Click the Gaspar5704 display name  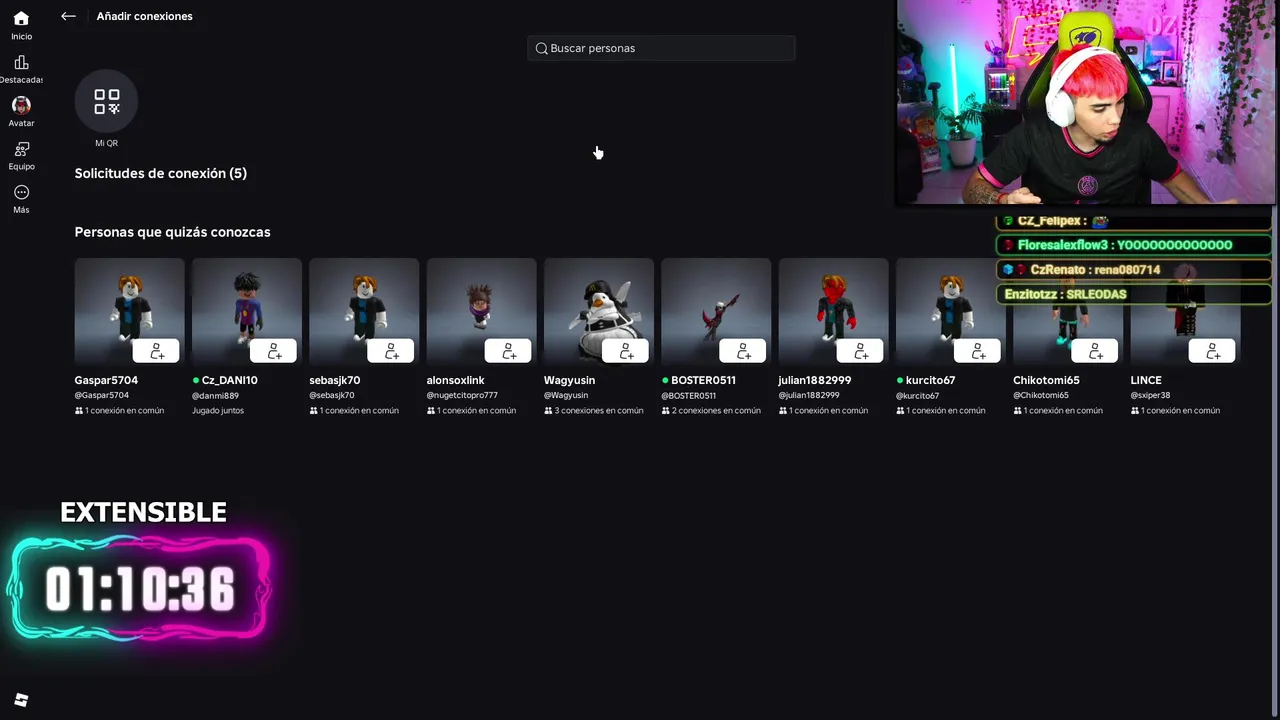click(106, 380)
